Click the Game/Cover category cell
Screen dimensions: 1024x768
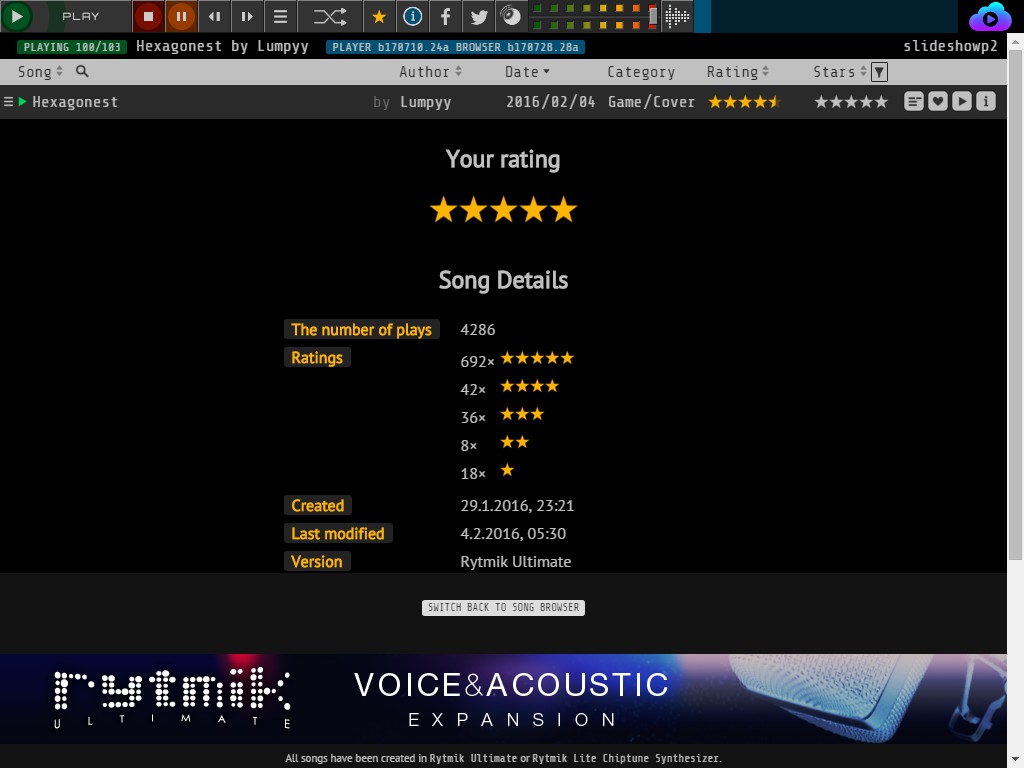pyautogui.click(x=651, y=102)
